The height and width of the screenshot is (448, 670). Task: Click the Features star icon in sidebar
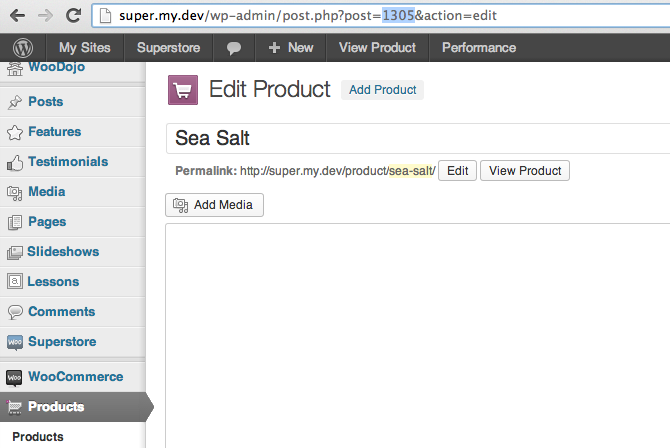pyautogui.click(x=15, y=132)
